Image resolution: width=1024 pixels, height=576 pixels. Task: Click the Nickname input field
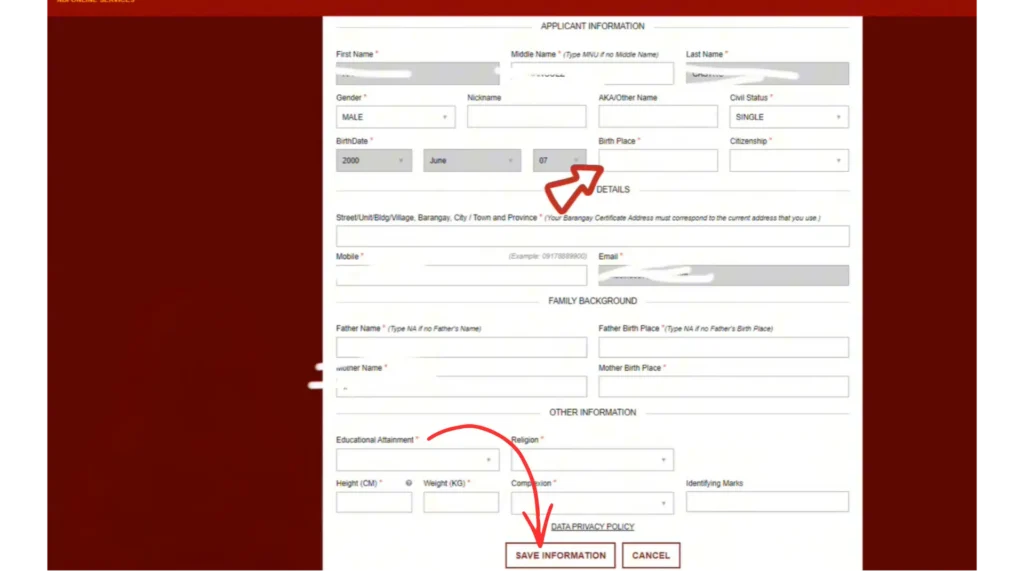(x=526, y=116)
